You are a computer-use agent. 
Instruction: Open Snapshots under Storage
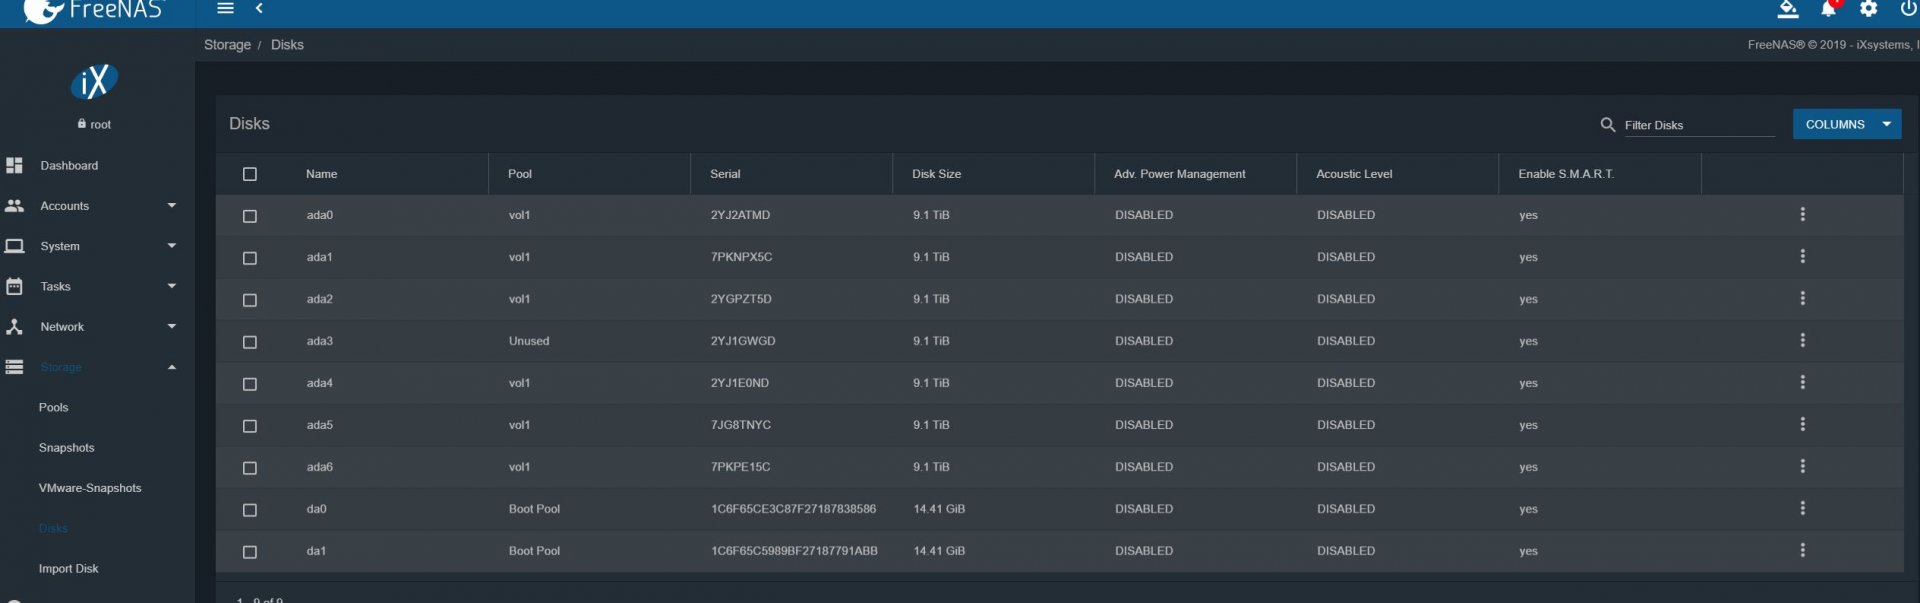point(66,448)
